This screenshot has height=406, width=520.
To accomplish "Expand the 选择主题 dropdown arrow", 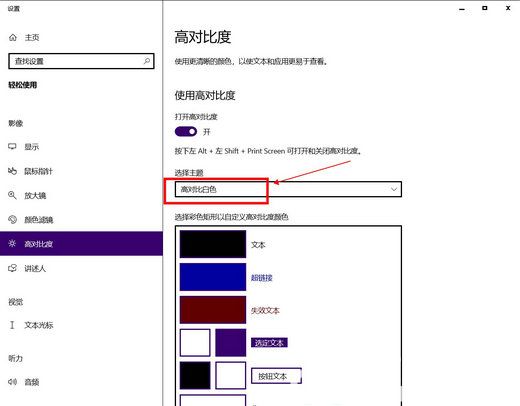I will pyautogui.click(x=394, y=189).
